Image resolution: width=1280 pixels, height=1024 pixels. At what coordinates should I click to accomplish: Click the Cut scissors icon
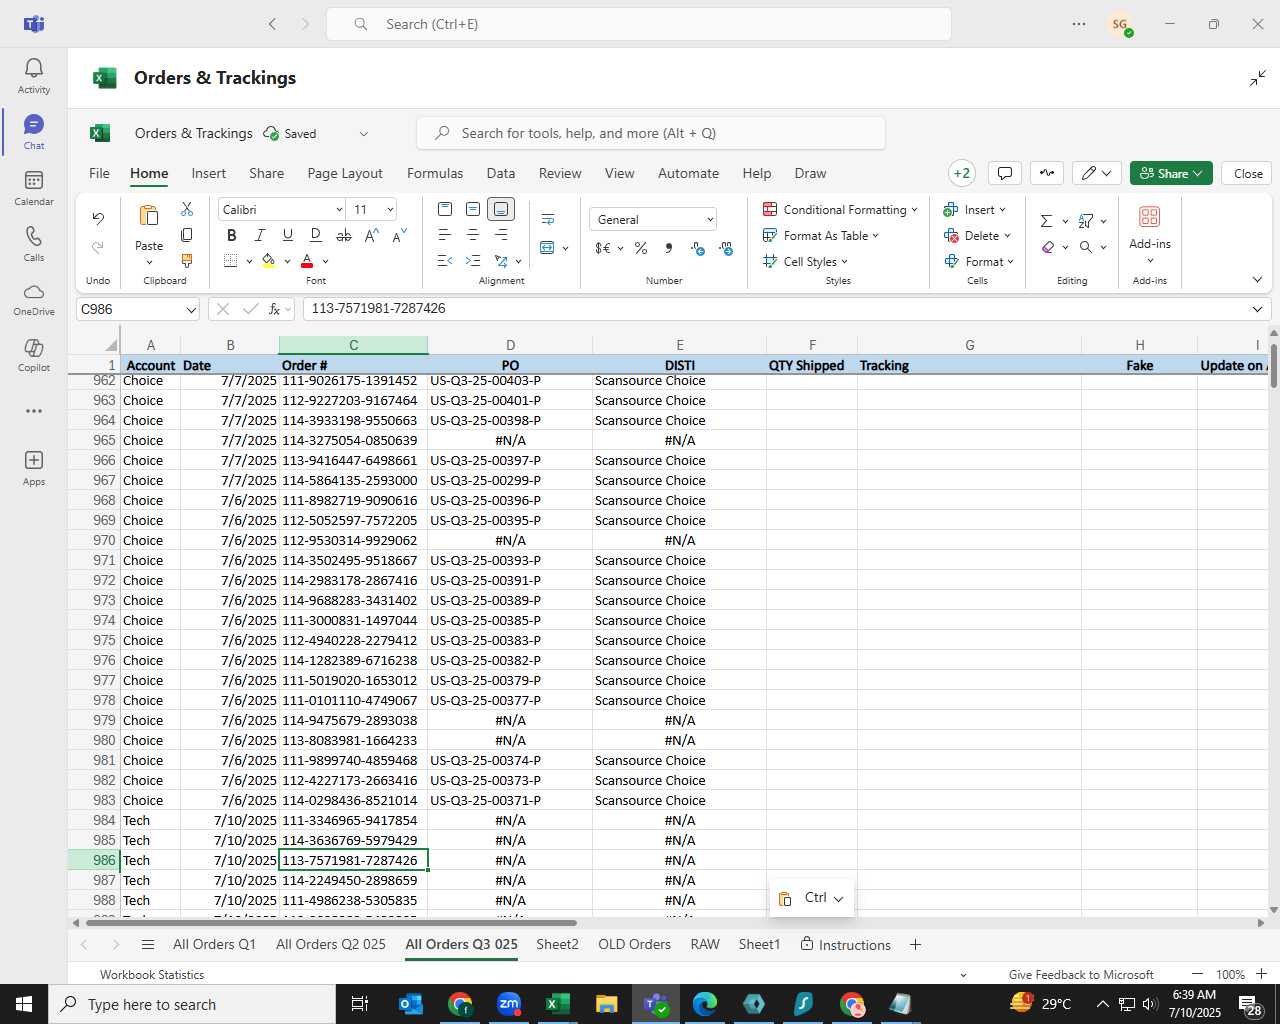(x=187, y=209)
